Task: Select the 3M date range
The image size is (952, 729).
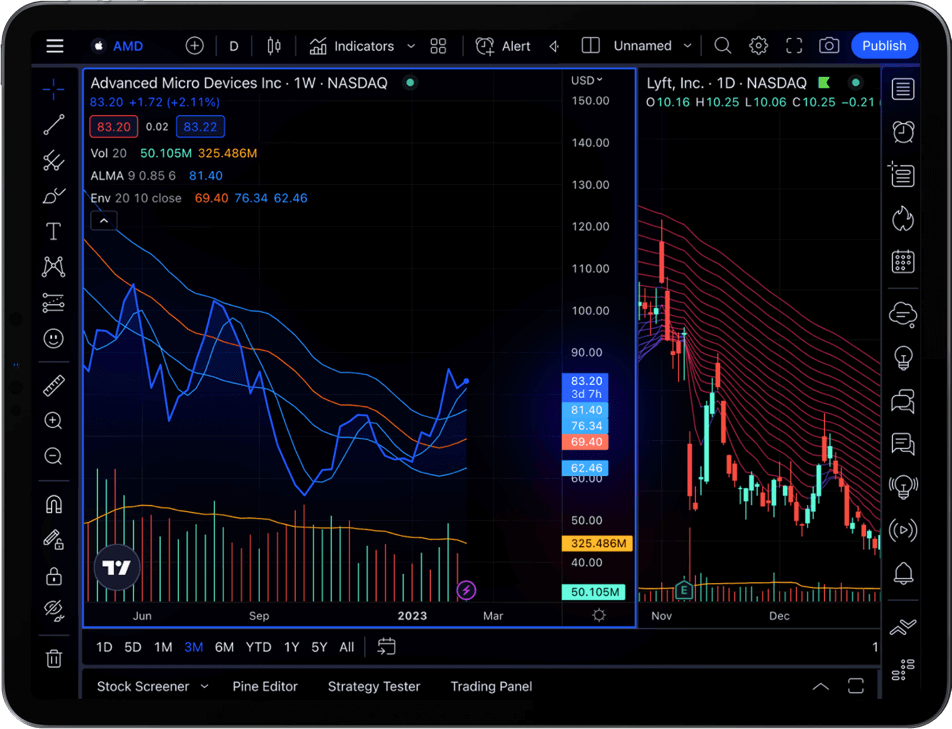Action: point(194,648)
